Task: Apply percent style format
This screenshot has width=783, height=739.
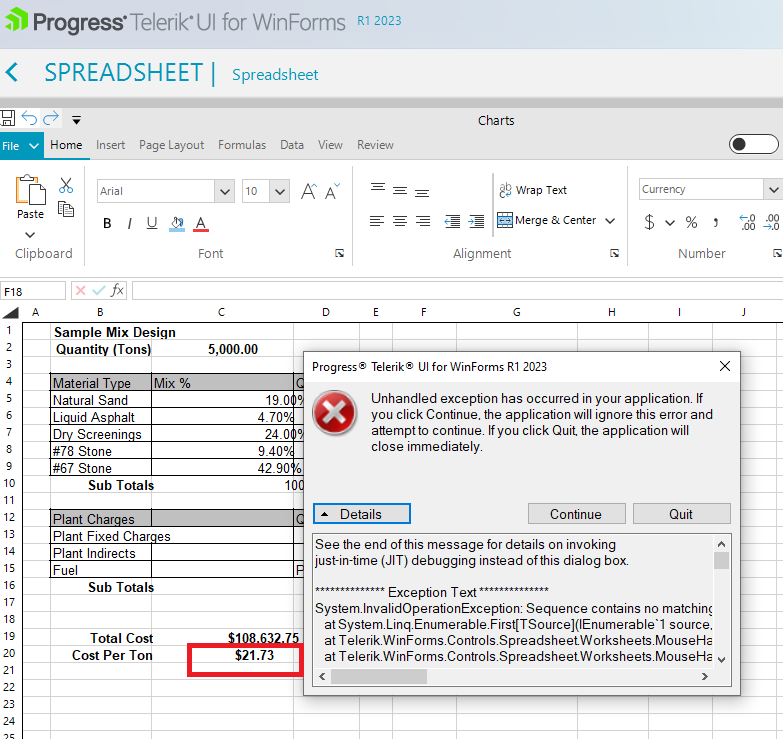Action: click(691, 222)
